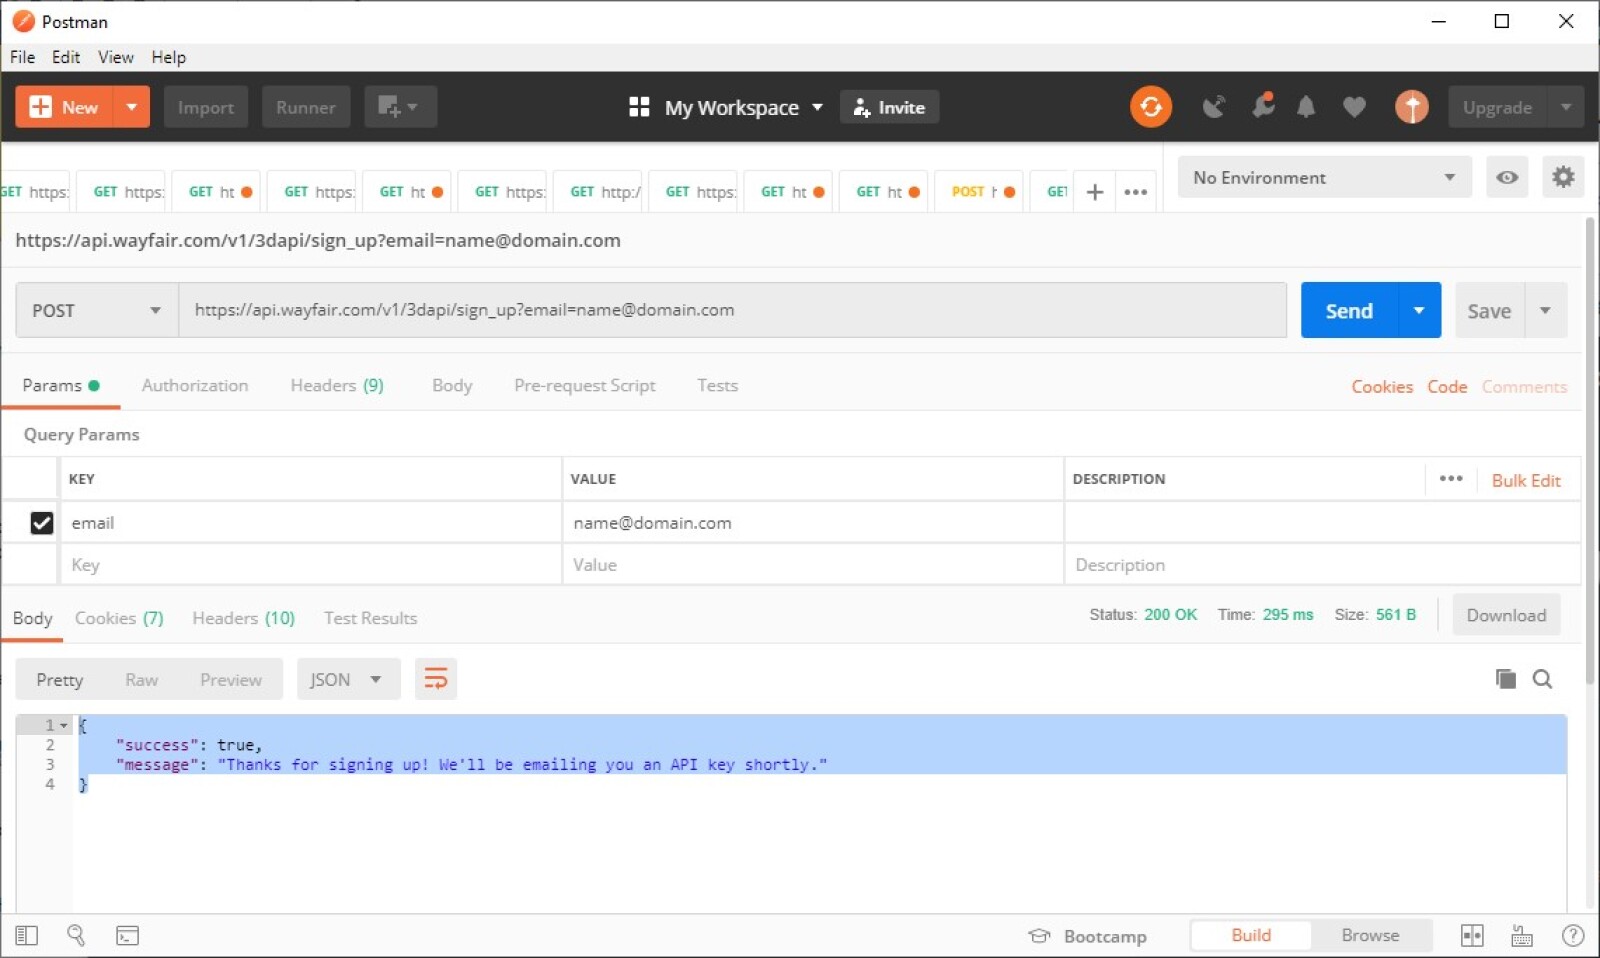
Task: Open the Test Results tab
Action: (369, 618)
